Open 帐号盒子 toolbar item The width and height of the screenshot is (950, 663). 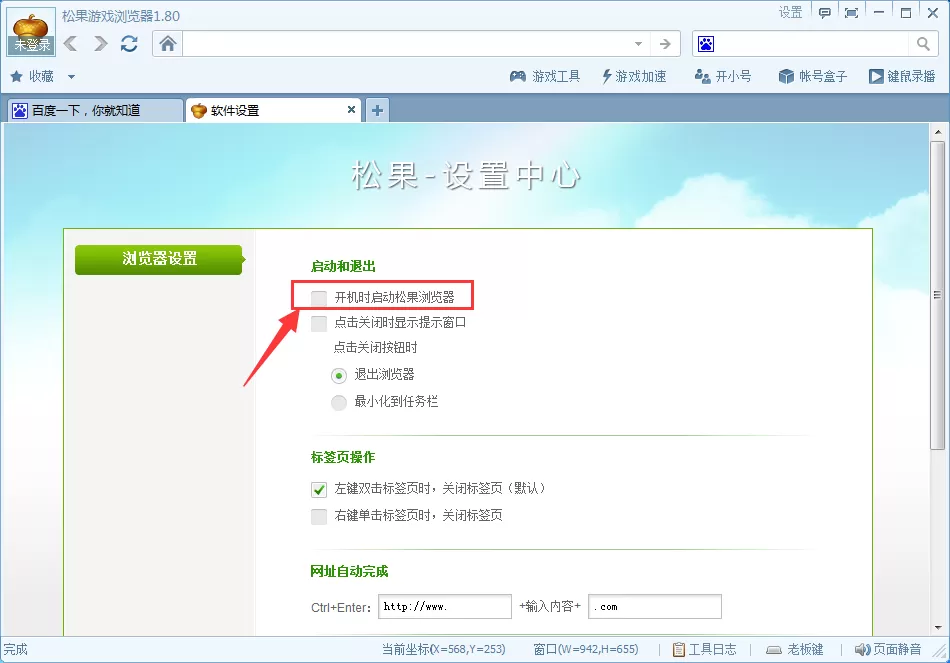[812, 76]
